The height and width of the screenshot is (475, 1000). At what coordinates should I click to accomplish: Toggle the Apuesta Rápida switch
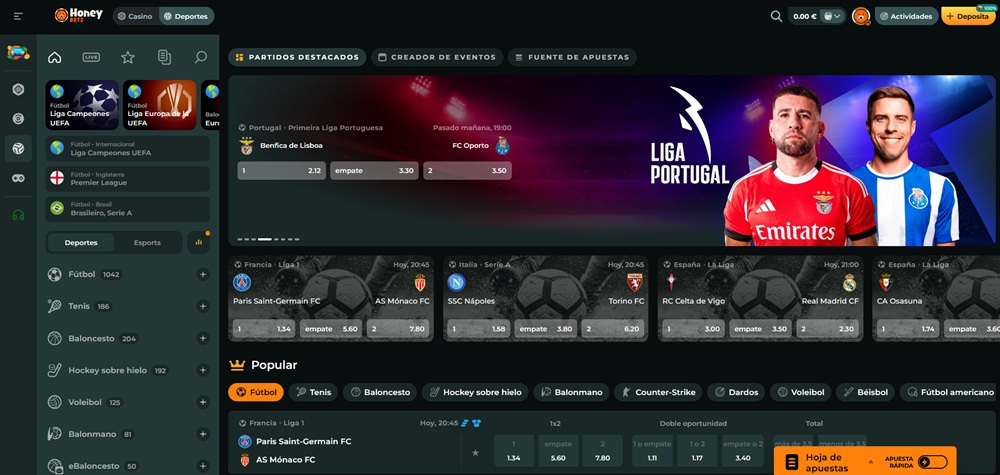pos(932,462)
